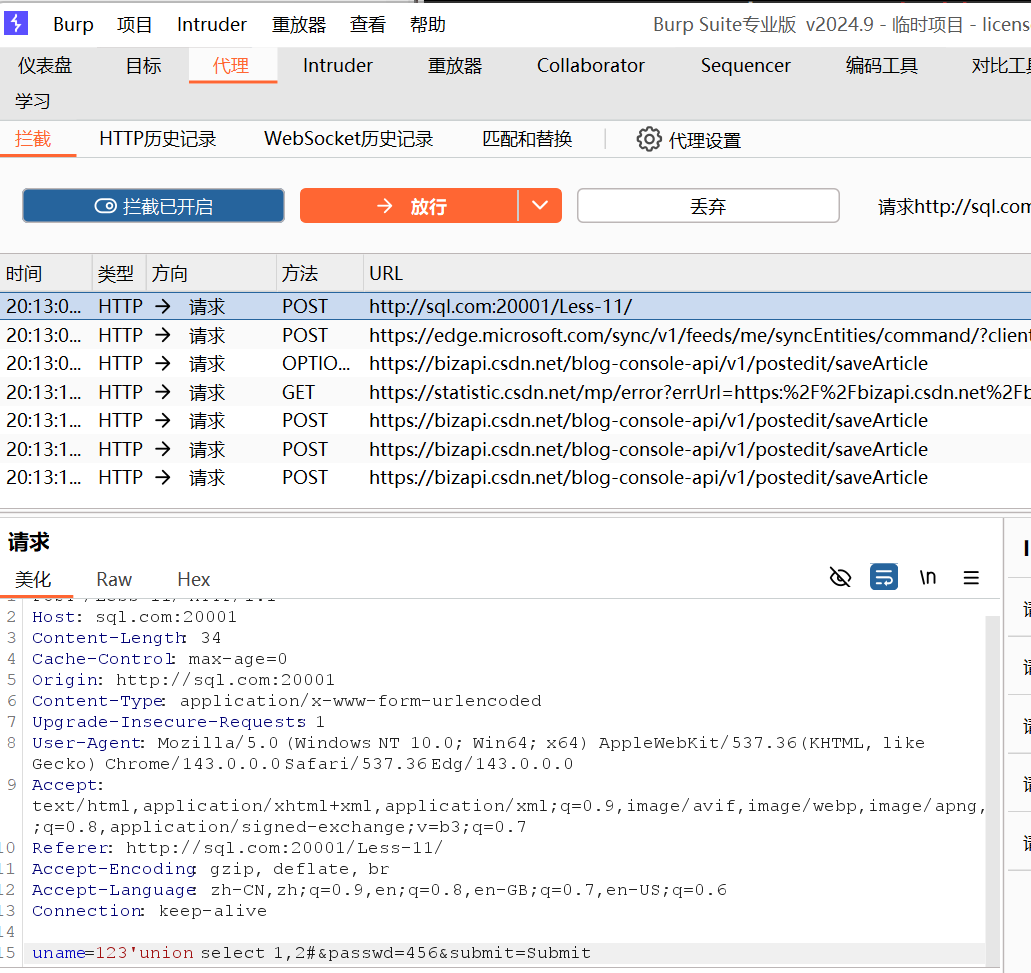Select the sql.com:20001/Less-11/ request row
Viewport: 1031px width, 973px height.
(516, 306)
